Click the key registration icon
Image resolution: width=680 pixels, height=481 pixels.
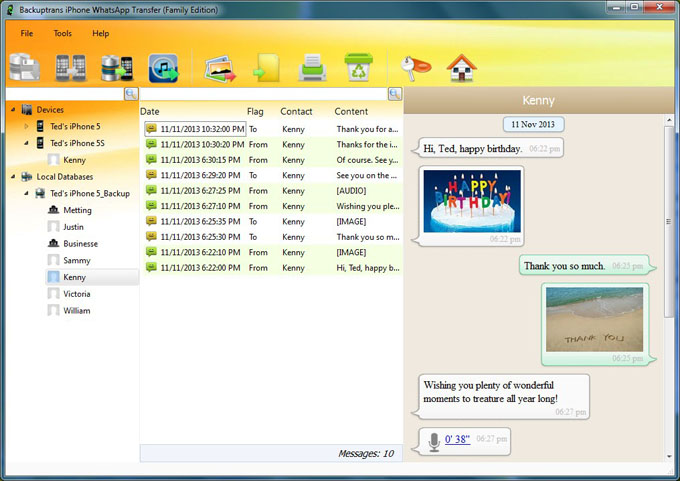point(415,68)
